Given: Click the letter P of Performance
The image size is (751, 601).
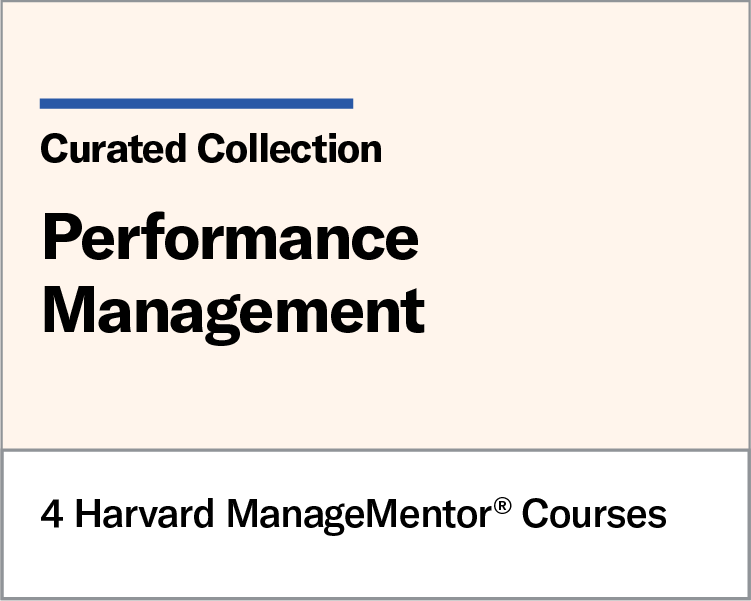Looking at the screenshot, I should [60, 237].
